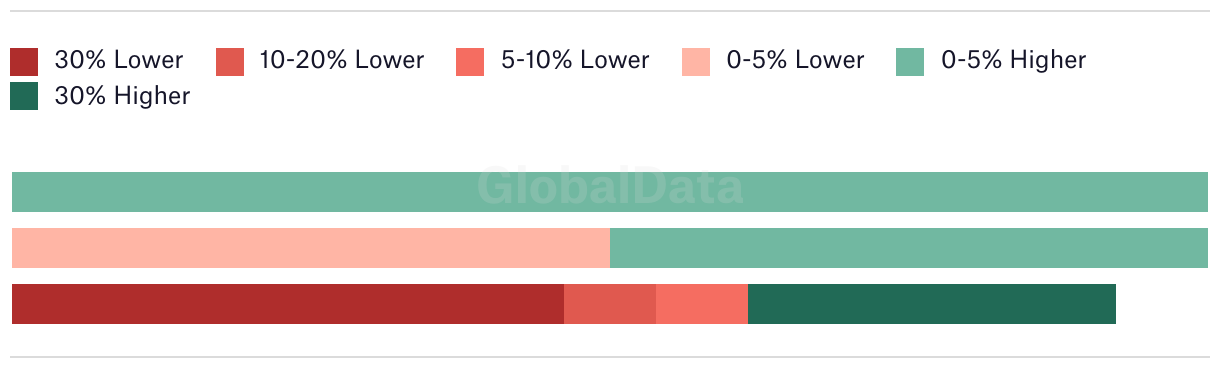Select the pale pink segment in middle bar
Viewport: 1220px width, 370px height.
(x=311, y=248)
